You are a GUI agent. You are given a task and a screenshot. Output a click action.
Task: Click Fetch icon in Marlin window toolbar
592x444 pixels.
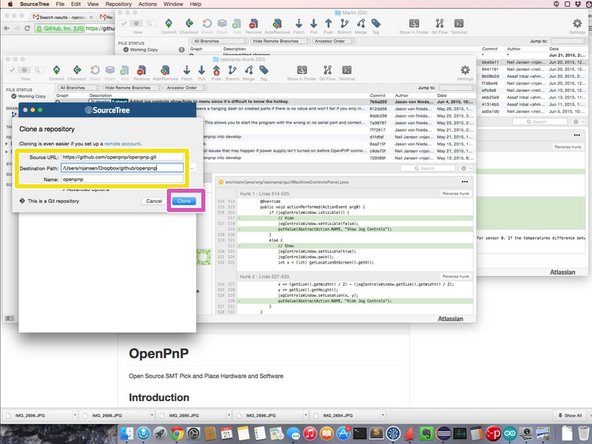299,24
